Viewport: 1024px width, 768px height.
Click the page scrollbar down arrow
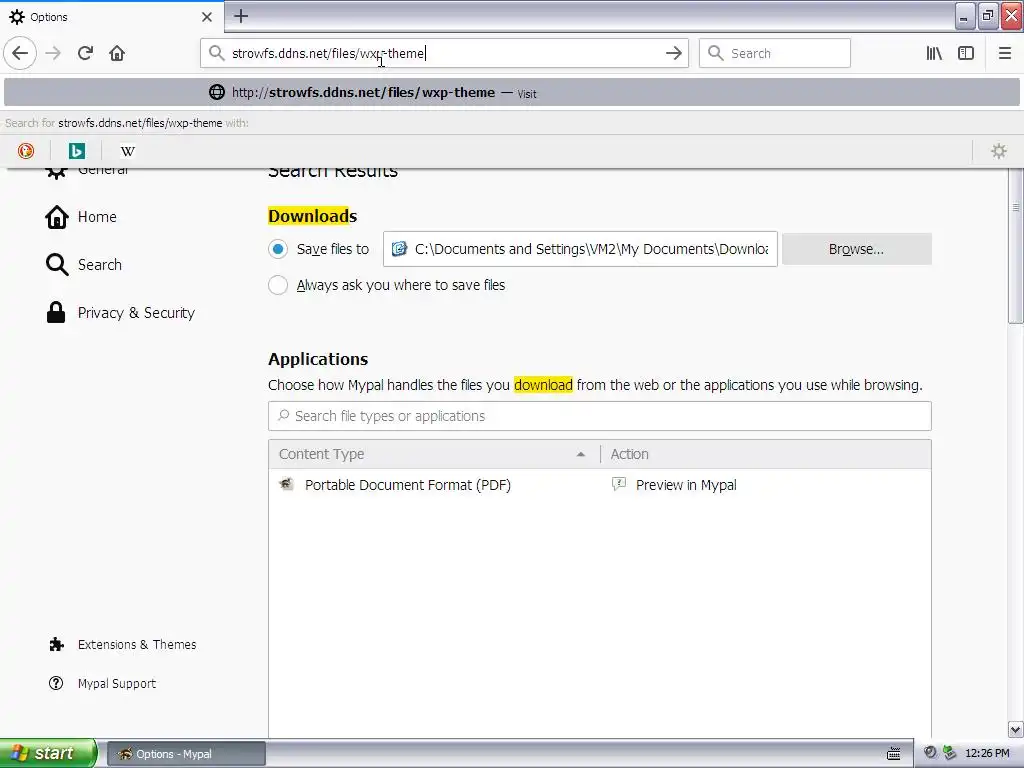[1016, 729]
